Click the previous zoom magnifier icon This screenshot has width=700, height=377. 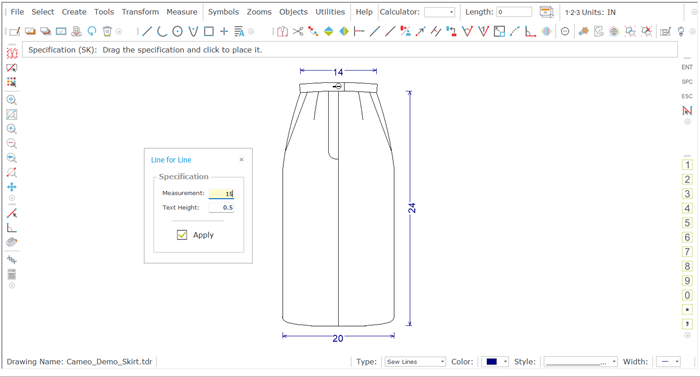pos(12,158)
